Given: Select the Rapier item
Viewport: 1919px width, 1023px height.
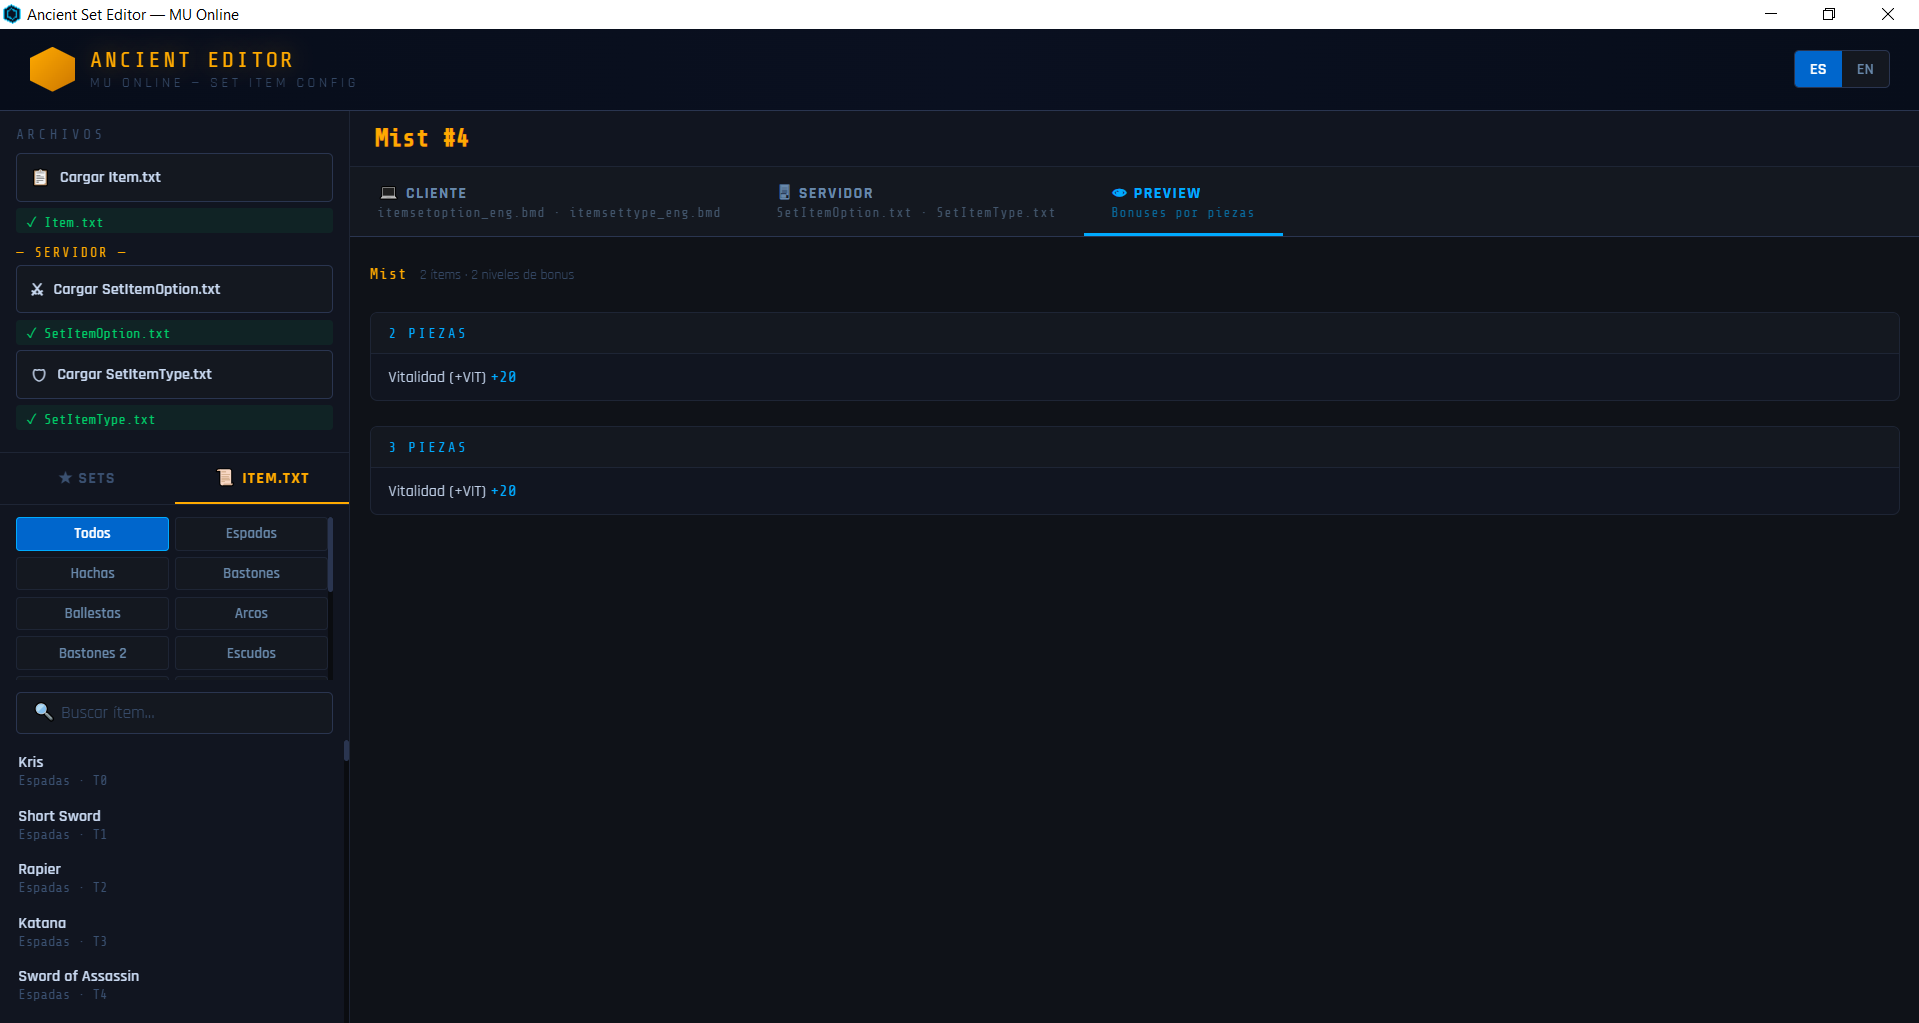Looking at the screenshot, I should pos(174,877).
